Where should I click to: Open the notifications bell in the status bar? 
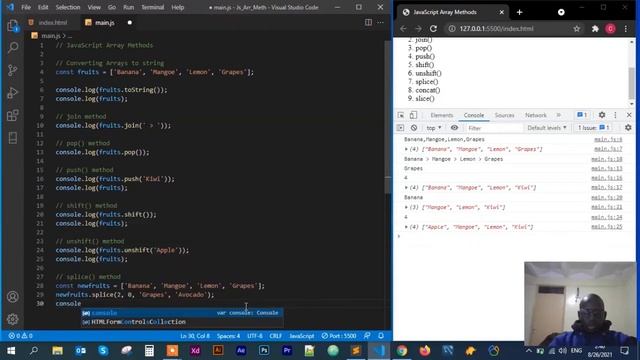pos(381,336)
